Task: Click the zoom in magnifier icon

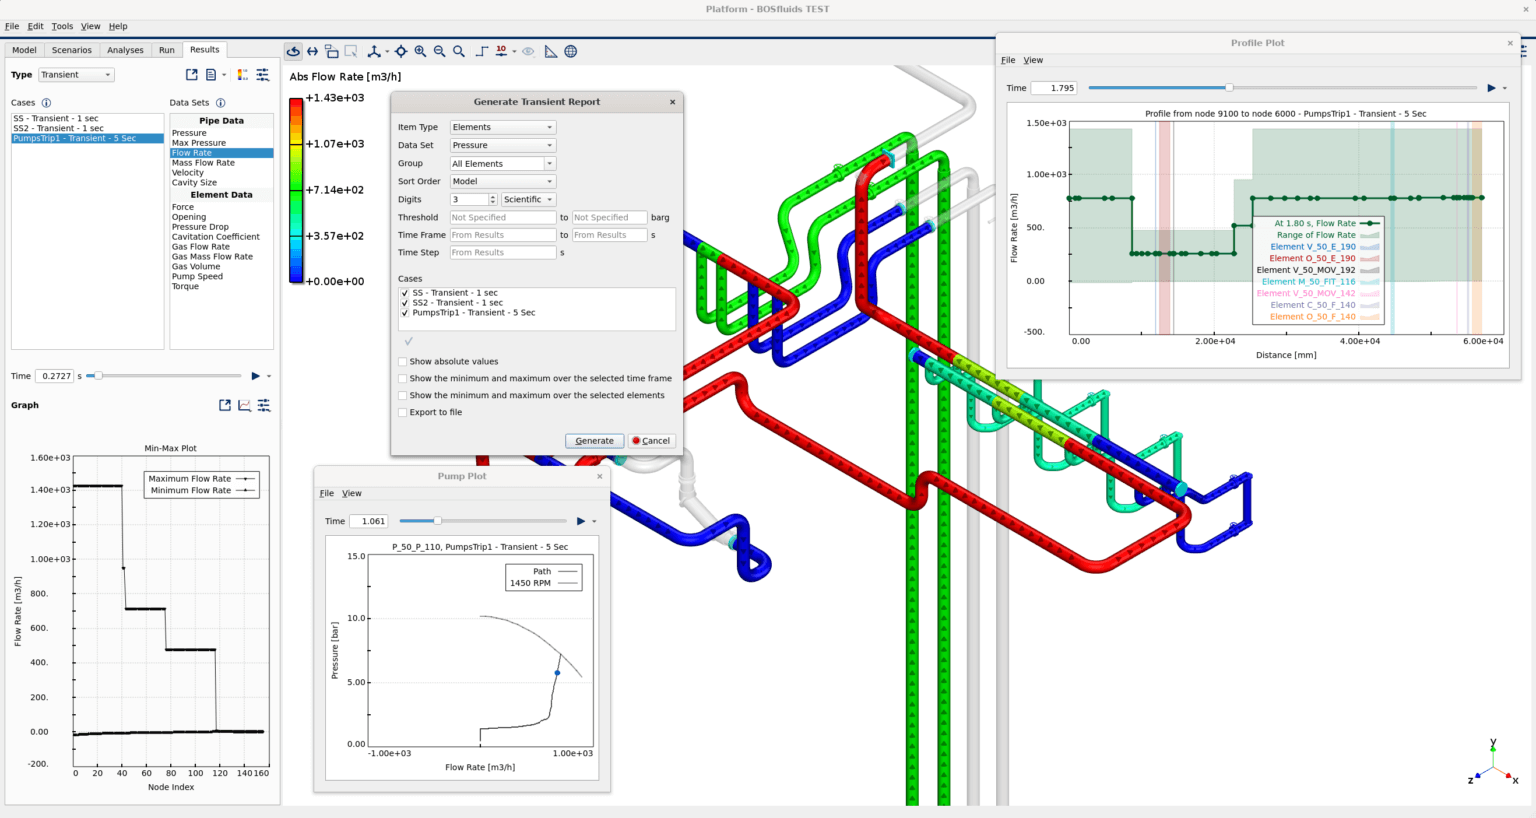Action: (x=420, y=52)
